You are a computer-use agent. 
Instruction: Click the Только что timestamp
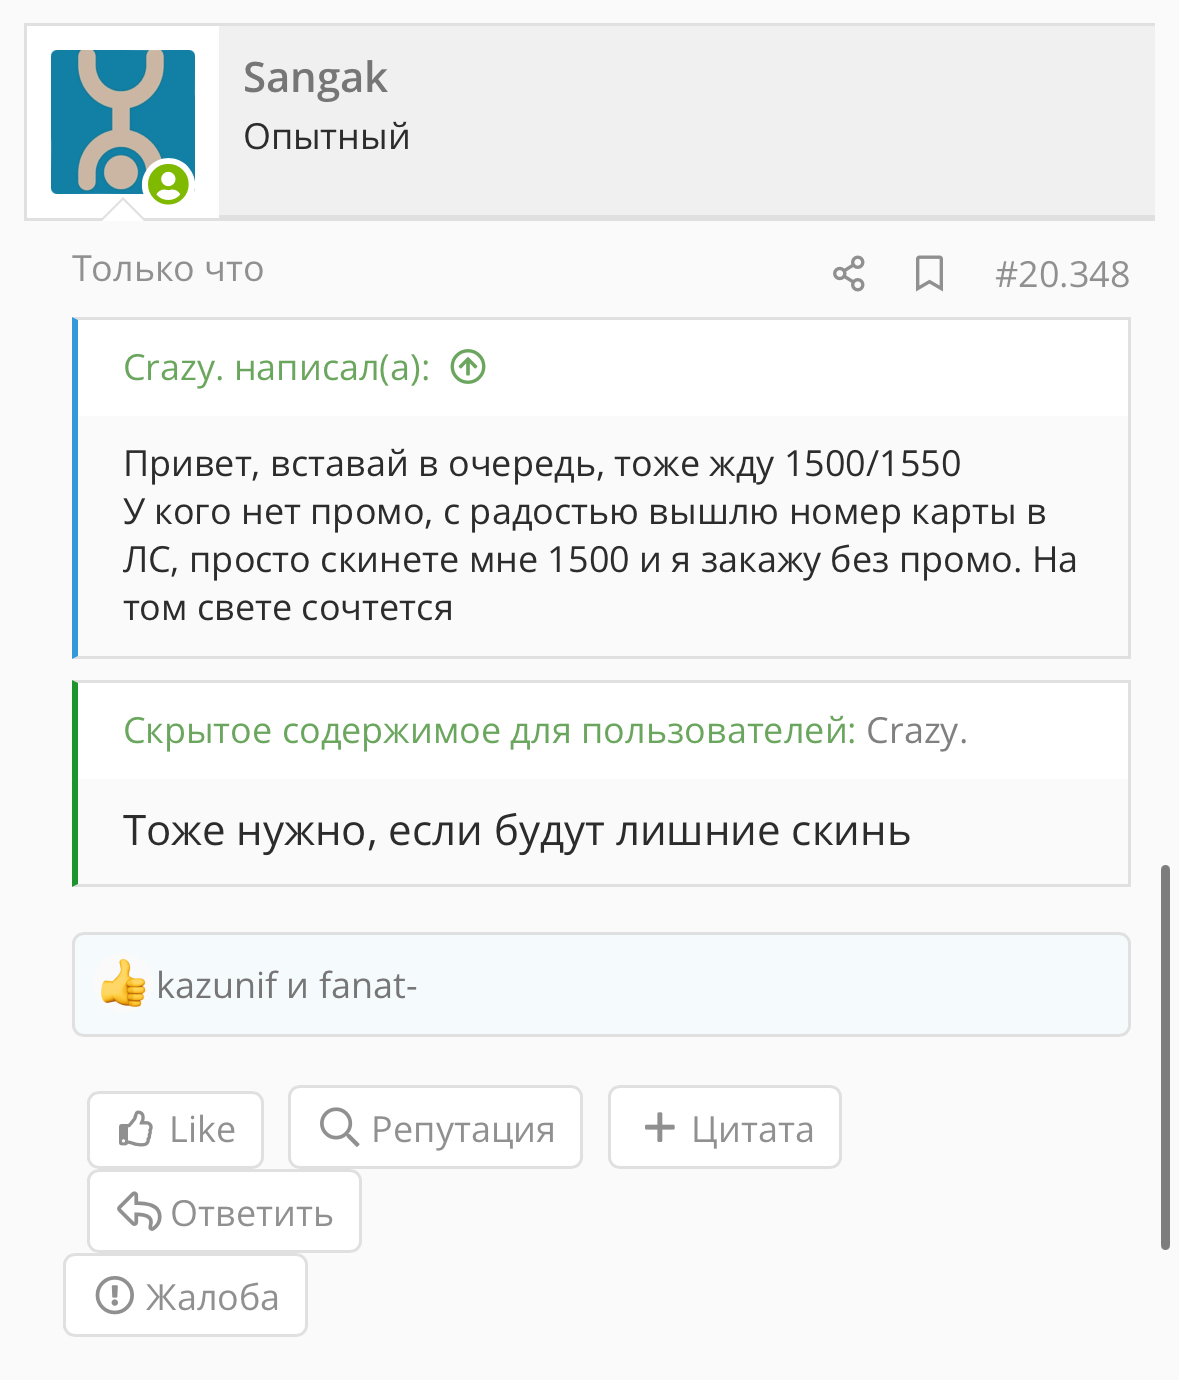pyautogui.click(x=168, y=269)
